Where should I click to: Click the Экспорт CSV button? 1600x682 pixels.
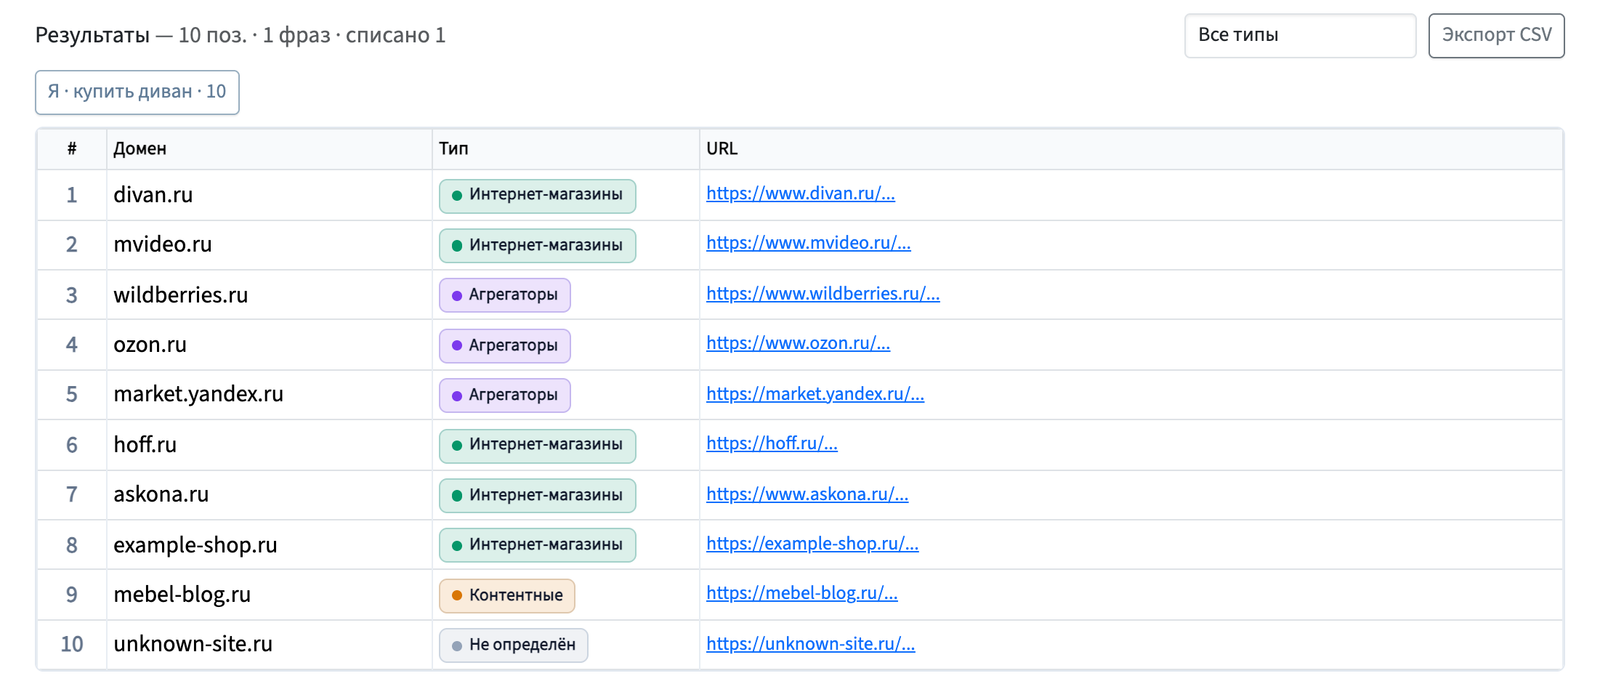pos(1496,35)
